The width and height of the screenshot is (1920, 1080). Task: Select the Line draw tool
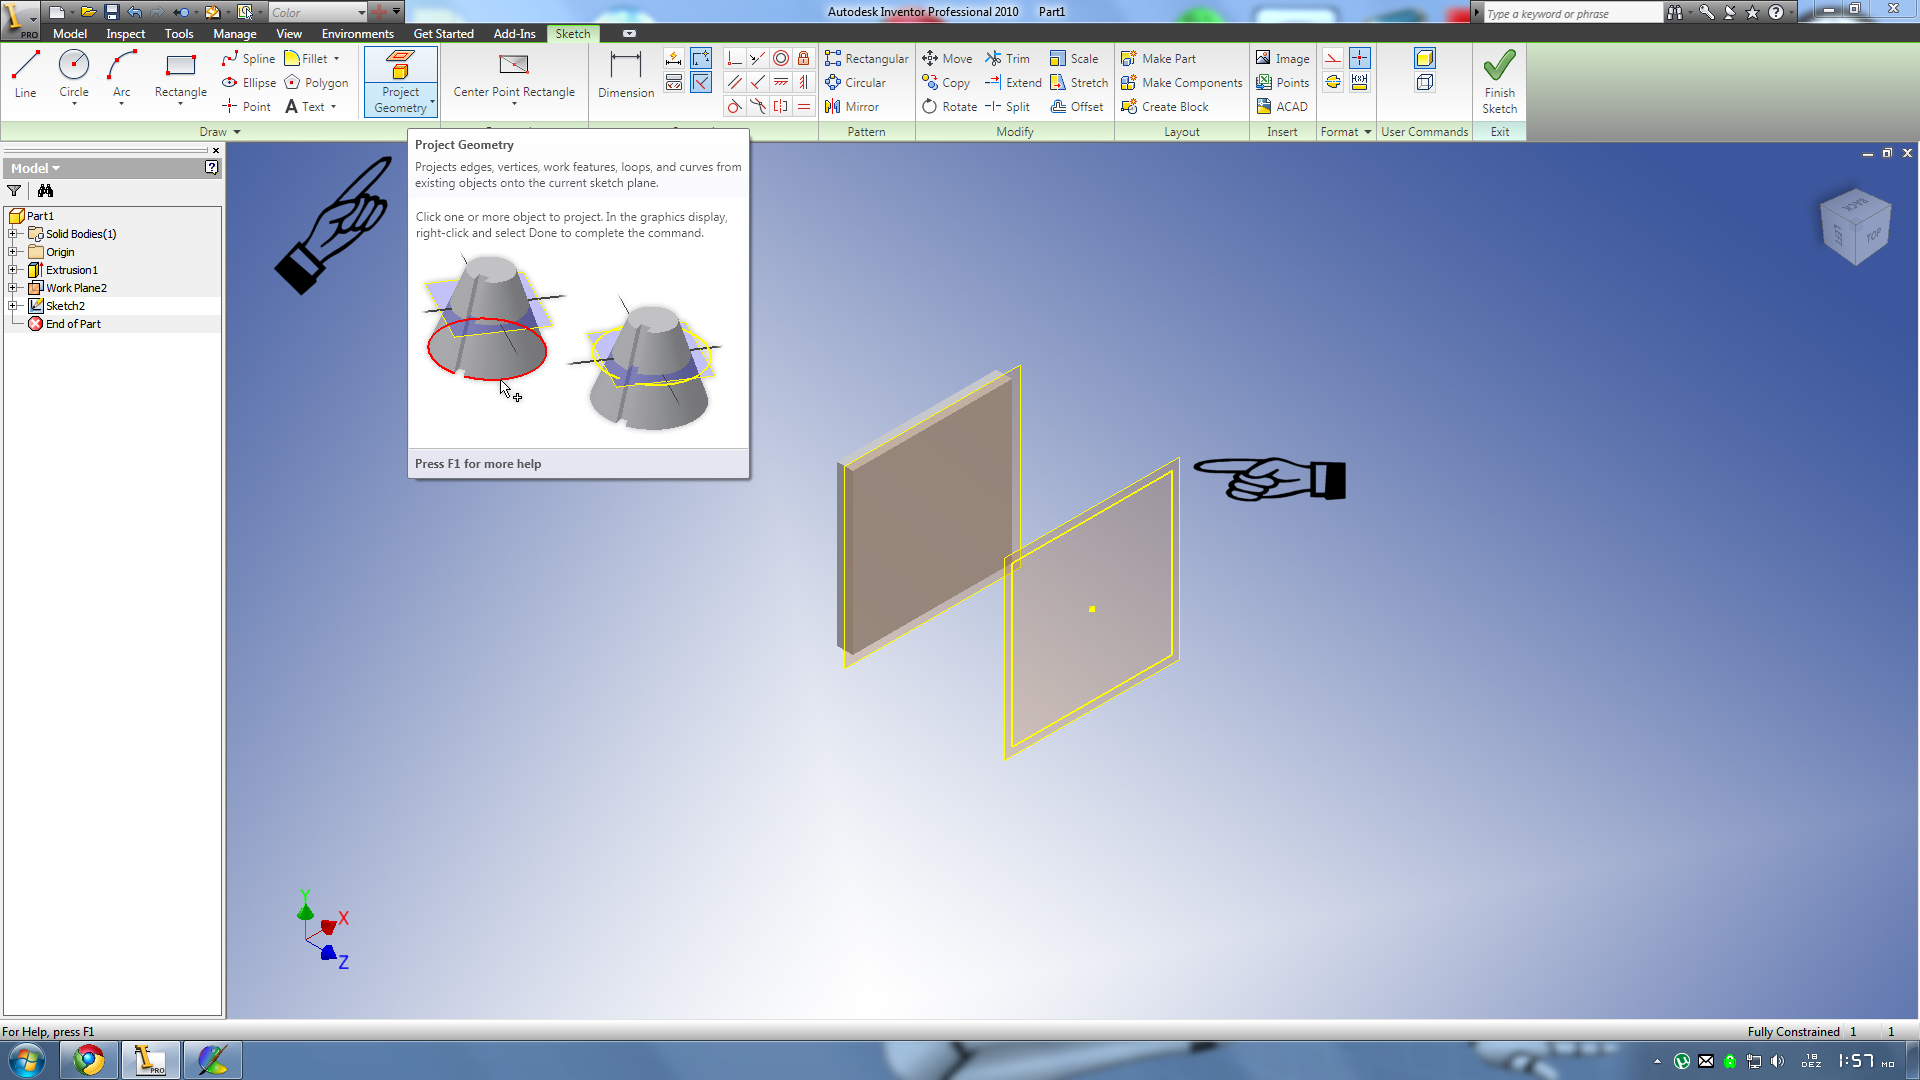point(25,74)
